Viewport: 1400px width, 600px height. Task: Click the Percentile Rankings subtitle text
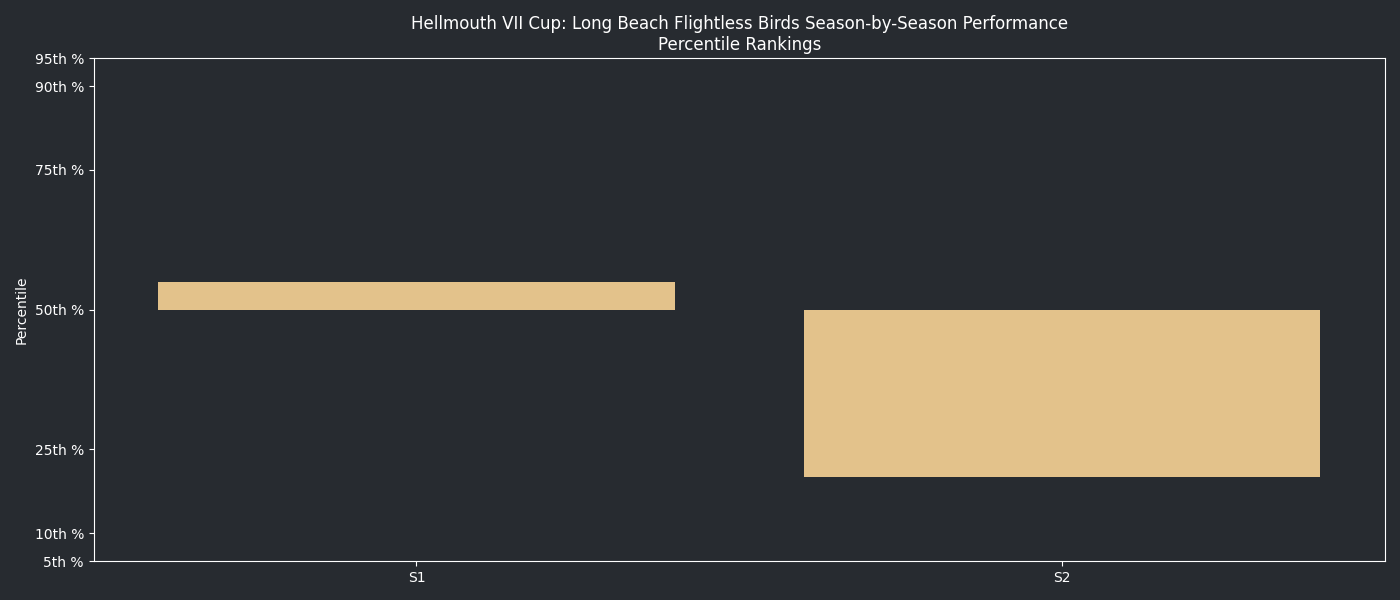coord(739,45)
